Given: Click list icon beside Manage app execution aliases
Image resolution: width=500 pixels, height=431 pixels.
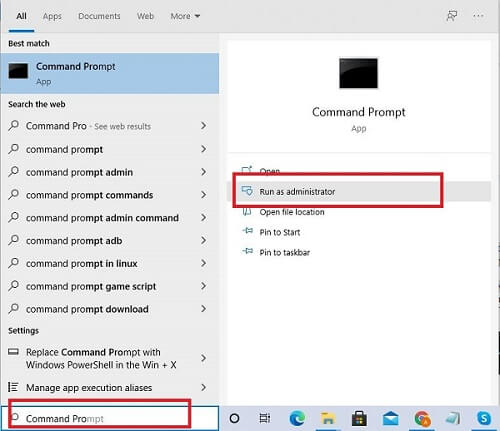Looking at the screenshot, I should [x=13, y=387].
